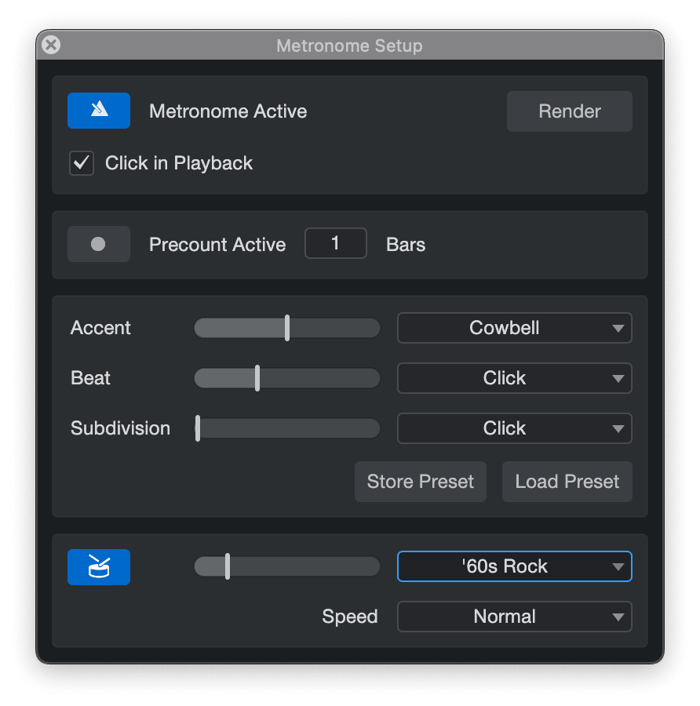Close the Metronome Setup window
Screen dimensions: 700x706
51,45
